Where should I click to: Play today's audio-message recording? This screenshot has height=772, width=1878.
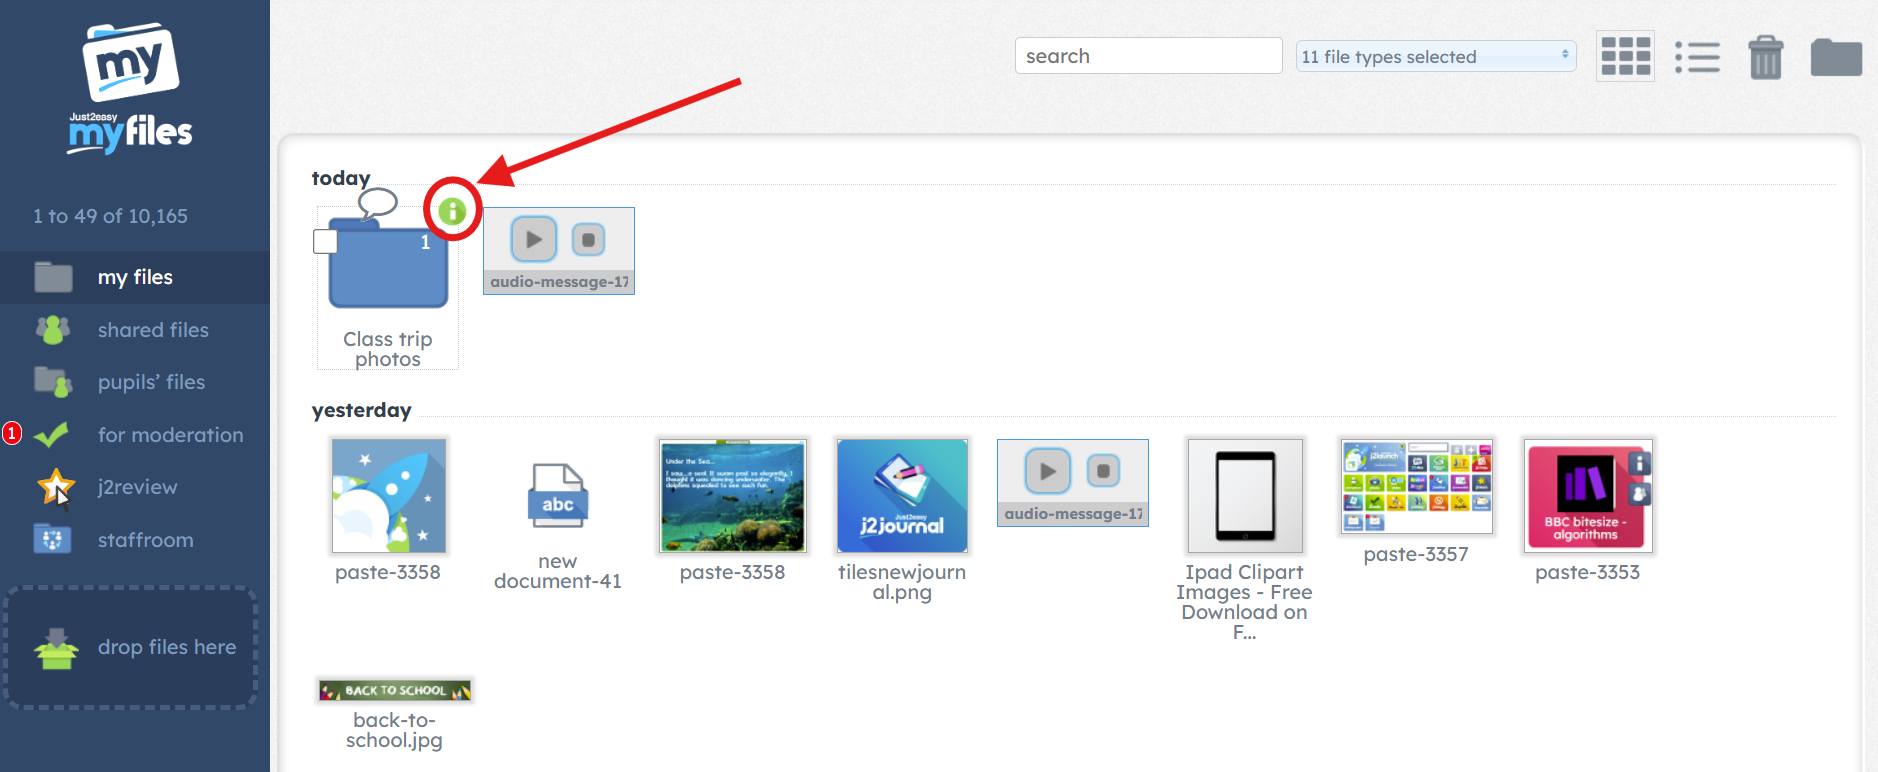[534, 240]
